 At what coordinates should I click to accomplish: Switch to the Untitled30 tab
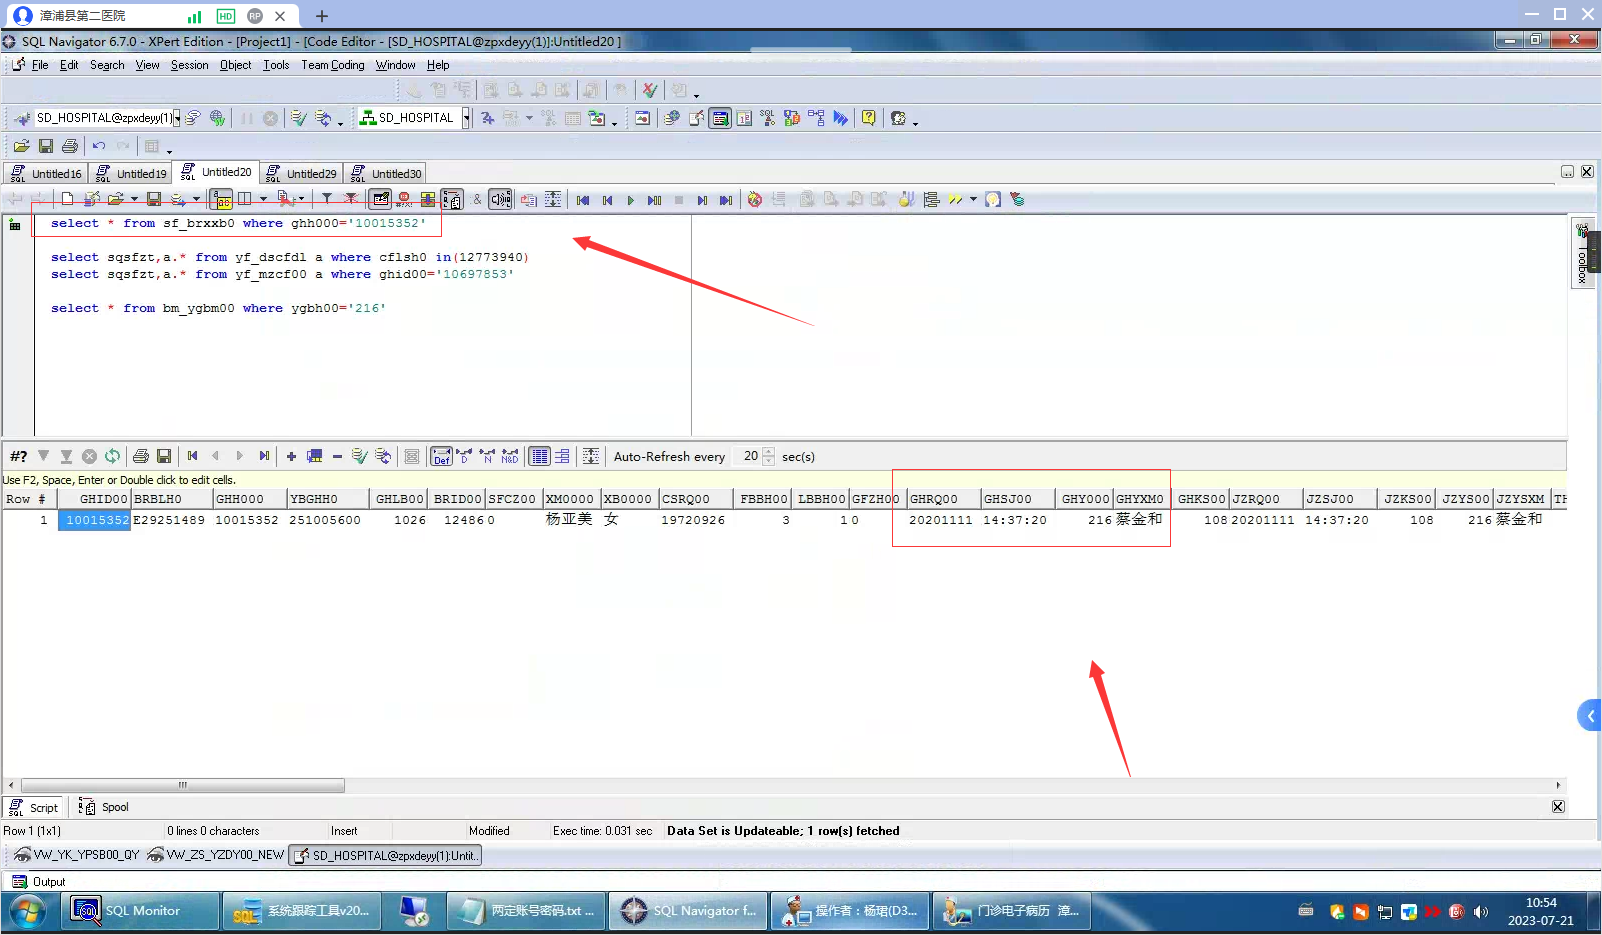(386, 173)
